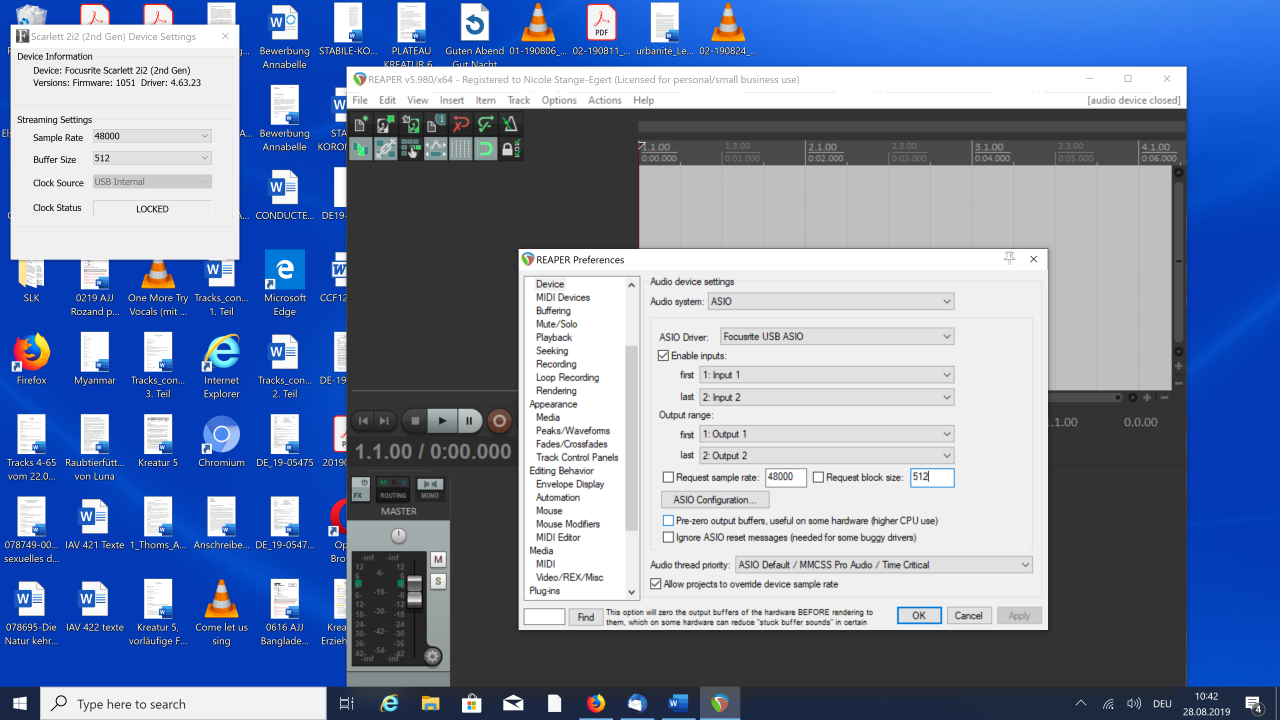Toggle Move envelope points with items icon
Viewport: 1280px width, 720px height.
pos(435,149)
